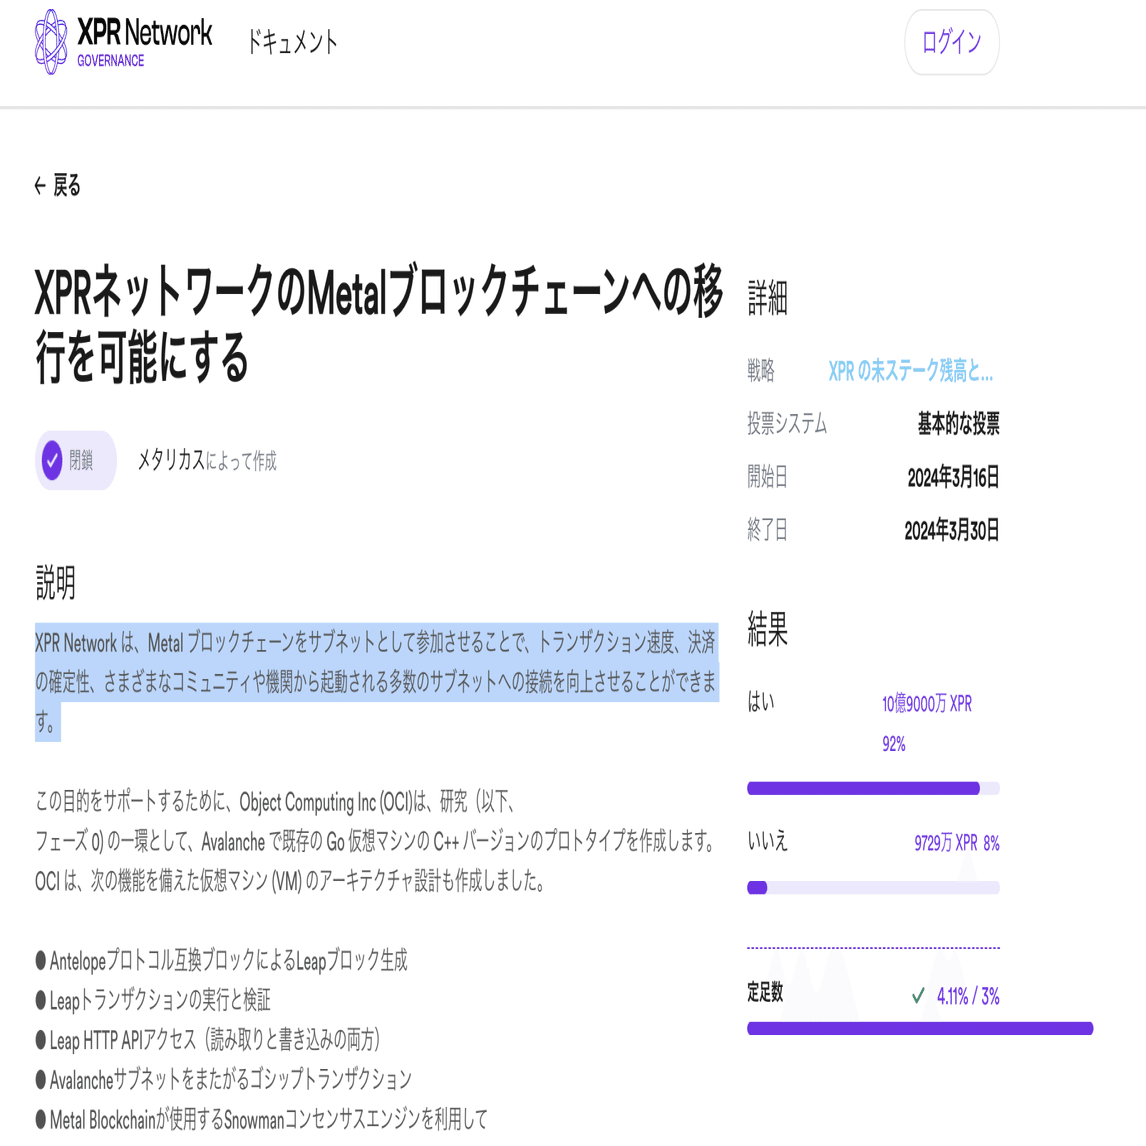Click the Leapトランザクションの実行と検証 bullet line
Viewport: 1146px width, 1146px height.
click(x=153, y=999)
